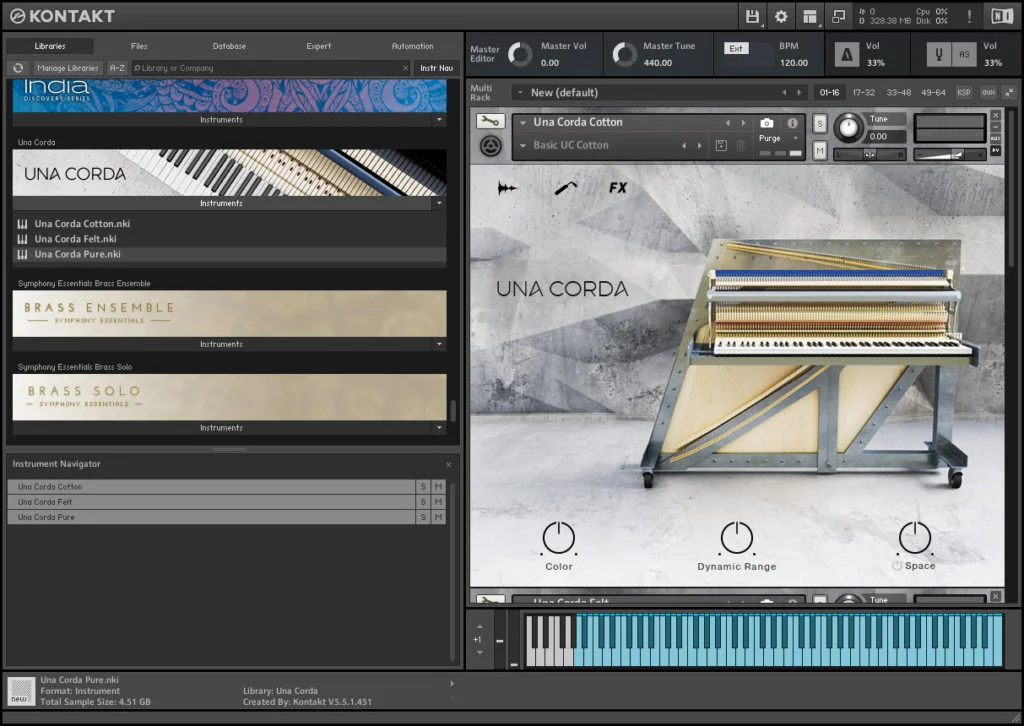Click the exclamation warning icon
The height and width of the screenshot is (726, 1024).
click(x=969, y=16)
